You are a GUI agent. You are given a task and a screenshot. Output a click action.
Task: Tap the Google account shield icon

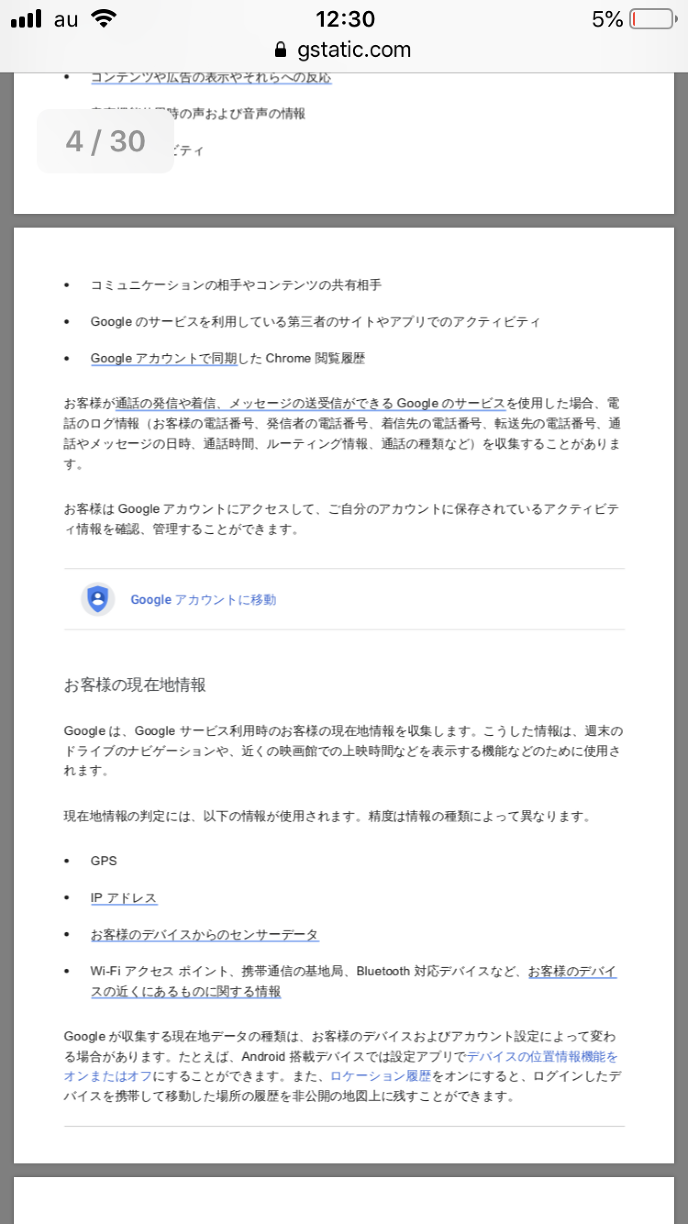tap(97, 599)
